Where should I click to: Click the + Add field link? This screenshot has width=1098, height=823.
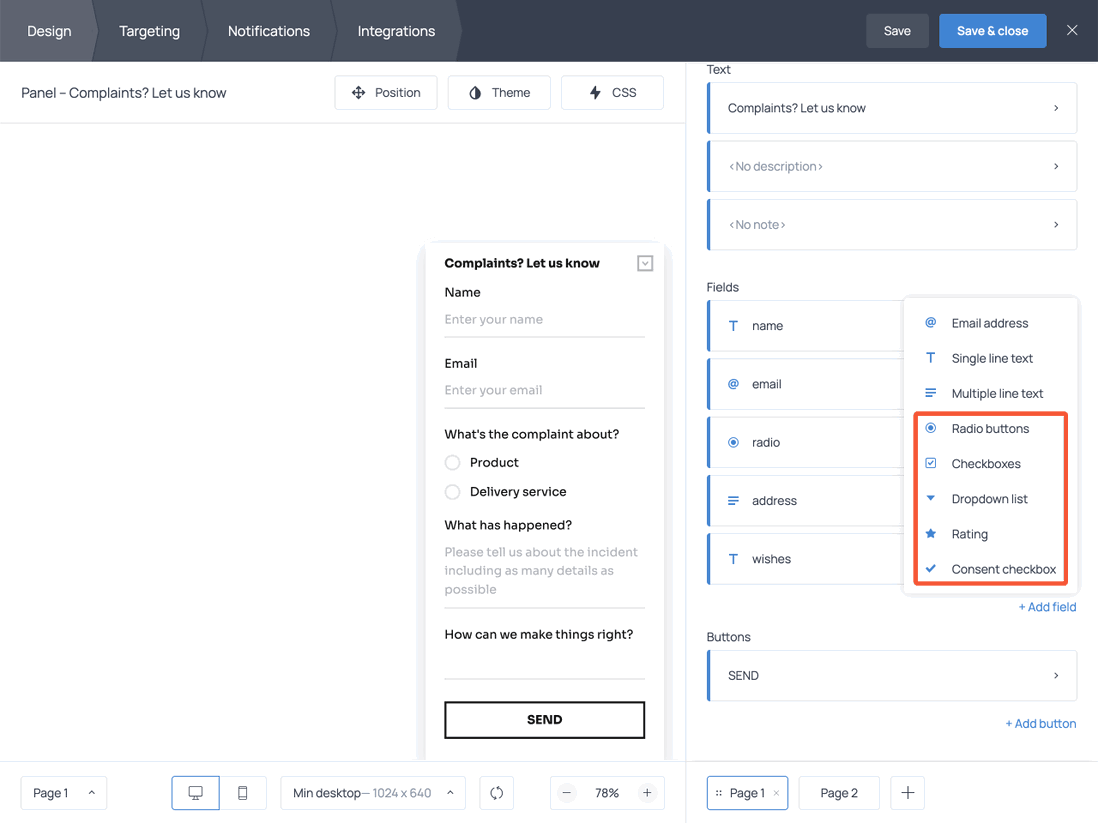point(1047,606)
